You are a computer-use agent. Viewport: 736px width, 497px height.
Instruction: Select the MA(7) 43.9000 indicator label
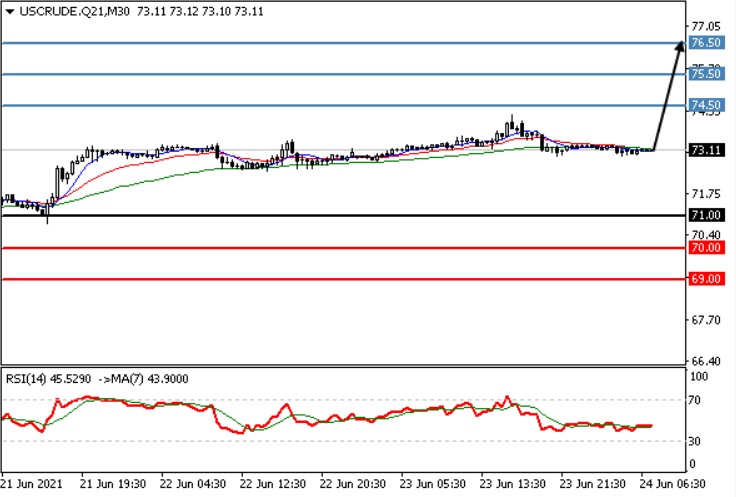(x=149, y=379)
